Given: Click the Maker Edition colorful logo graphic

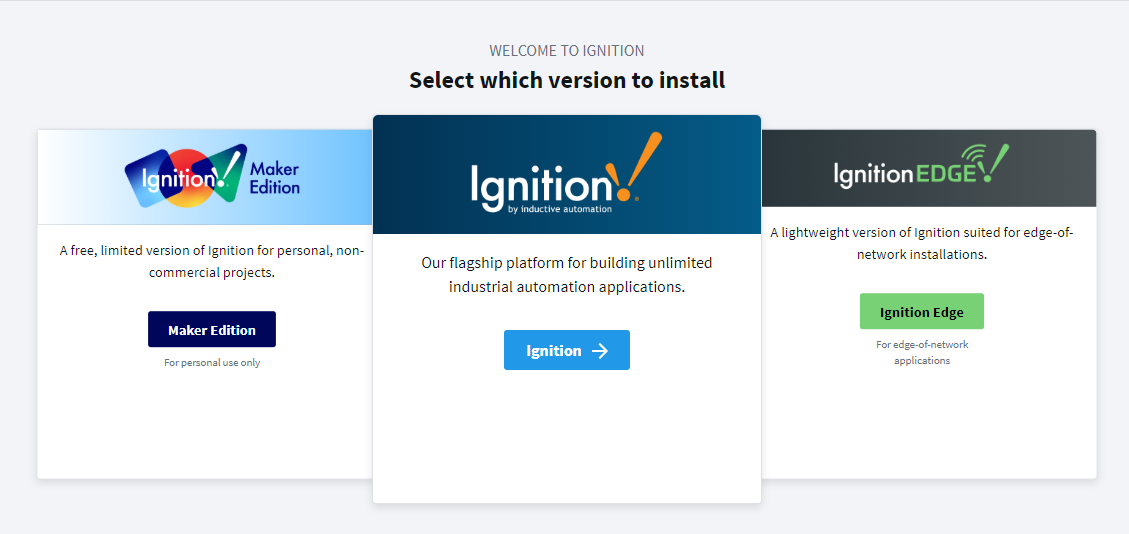Looking at the screenshot, I should click(185, 177).
